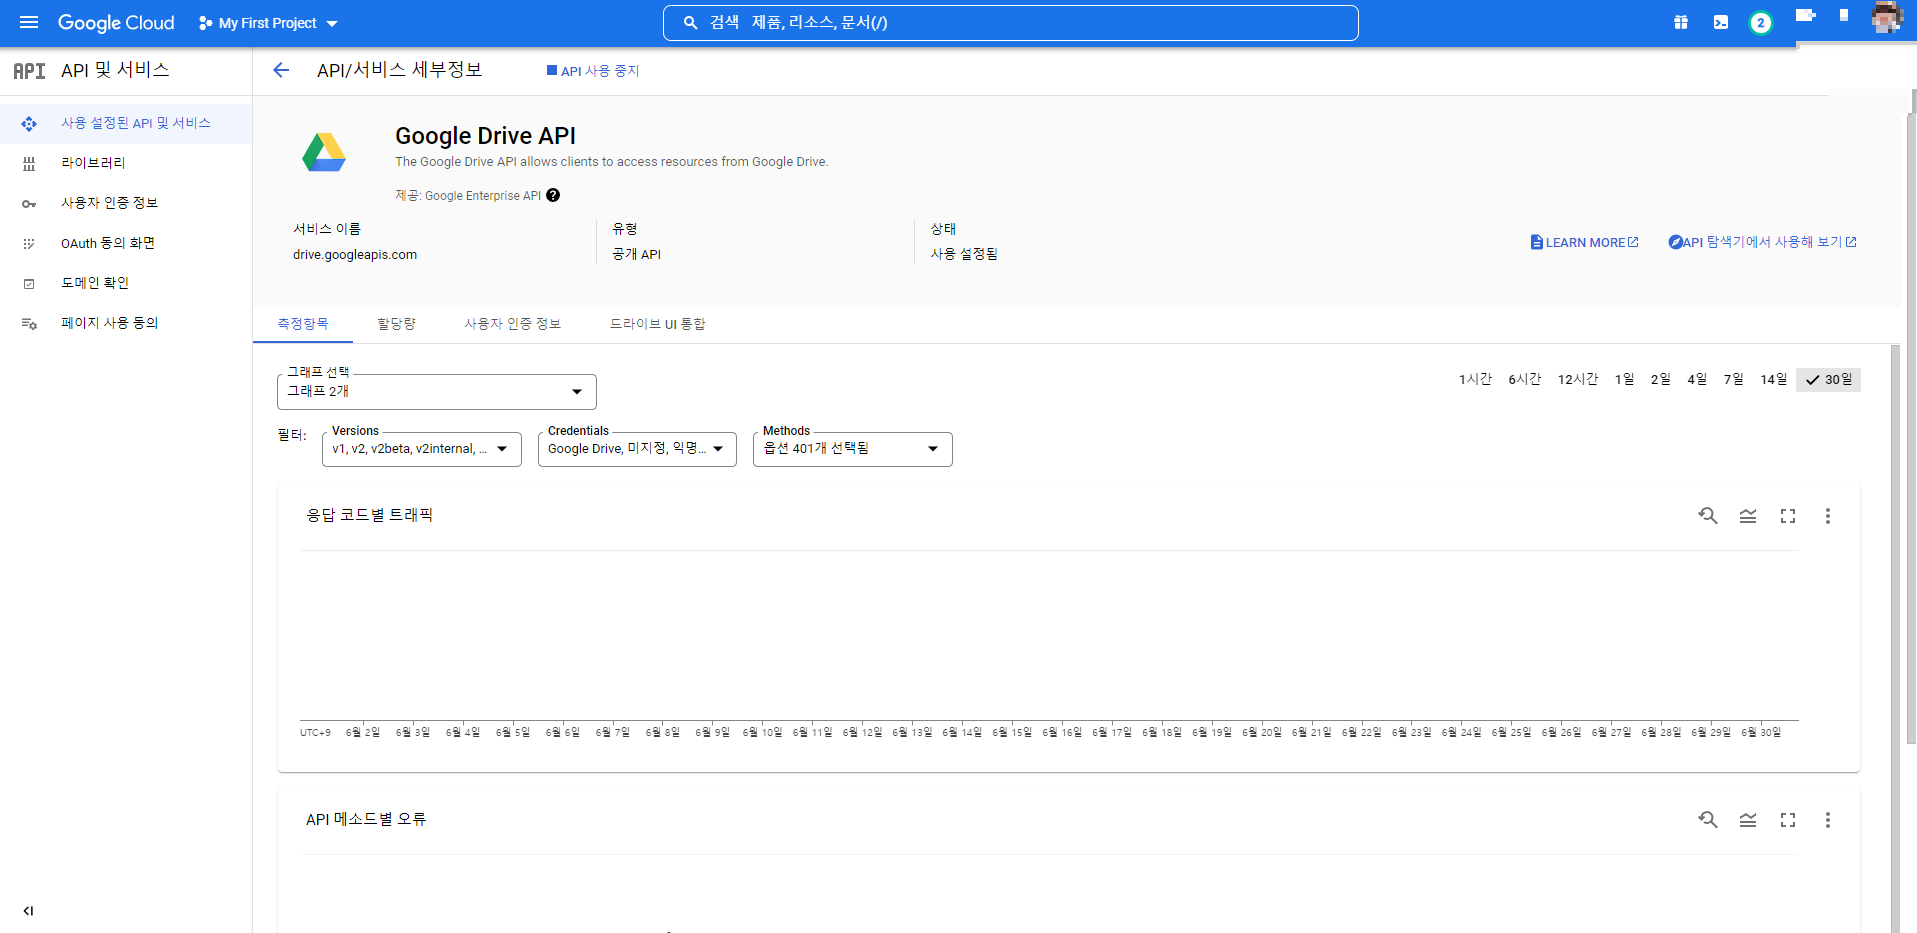
Task: Toggle legend on 응답 코드별 트래픽 chart
Action: click(x=1748, y=516)
